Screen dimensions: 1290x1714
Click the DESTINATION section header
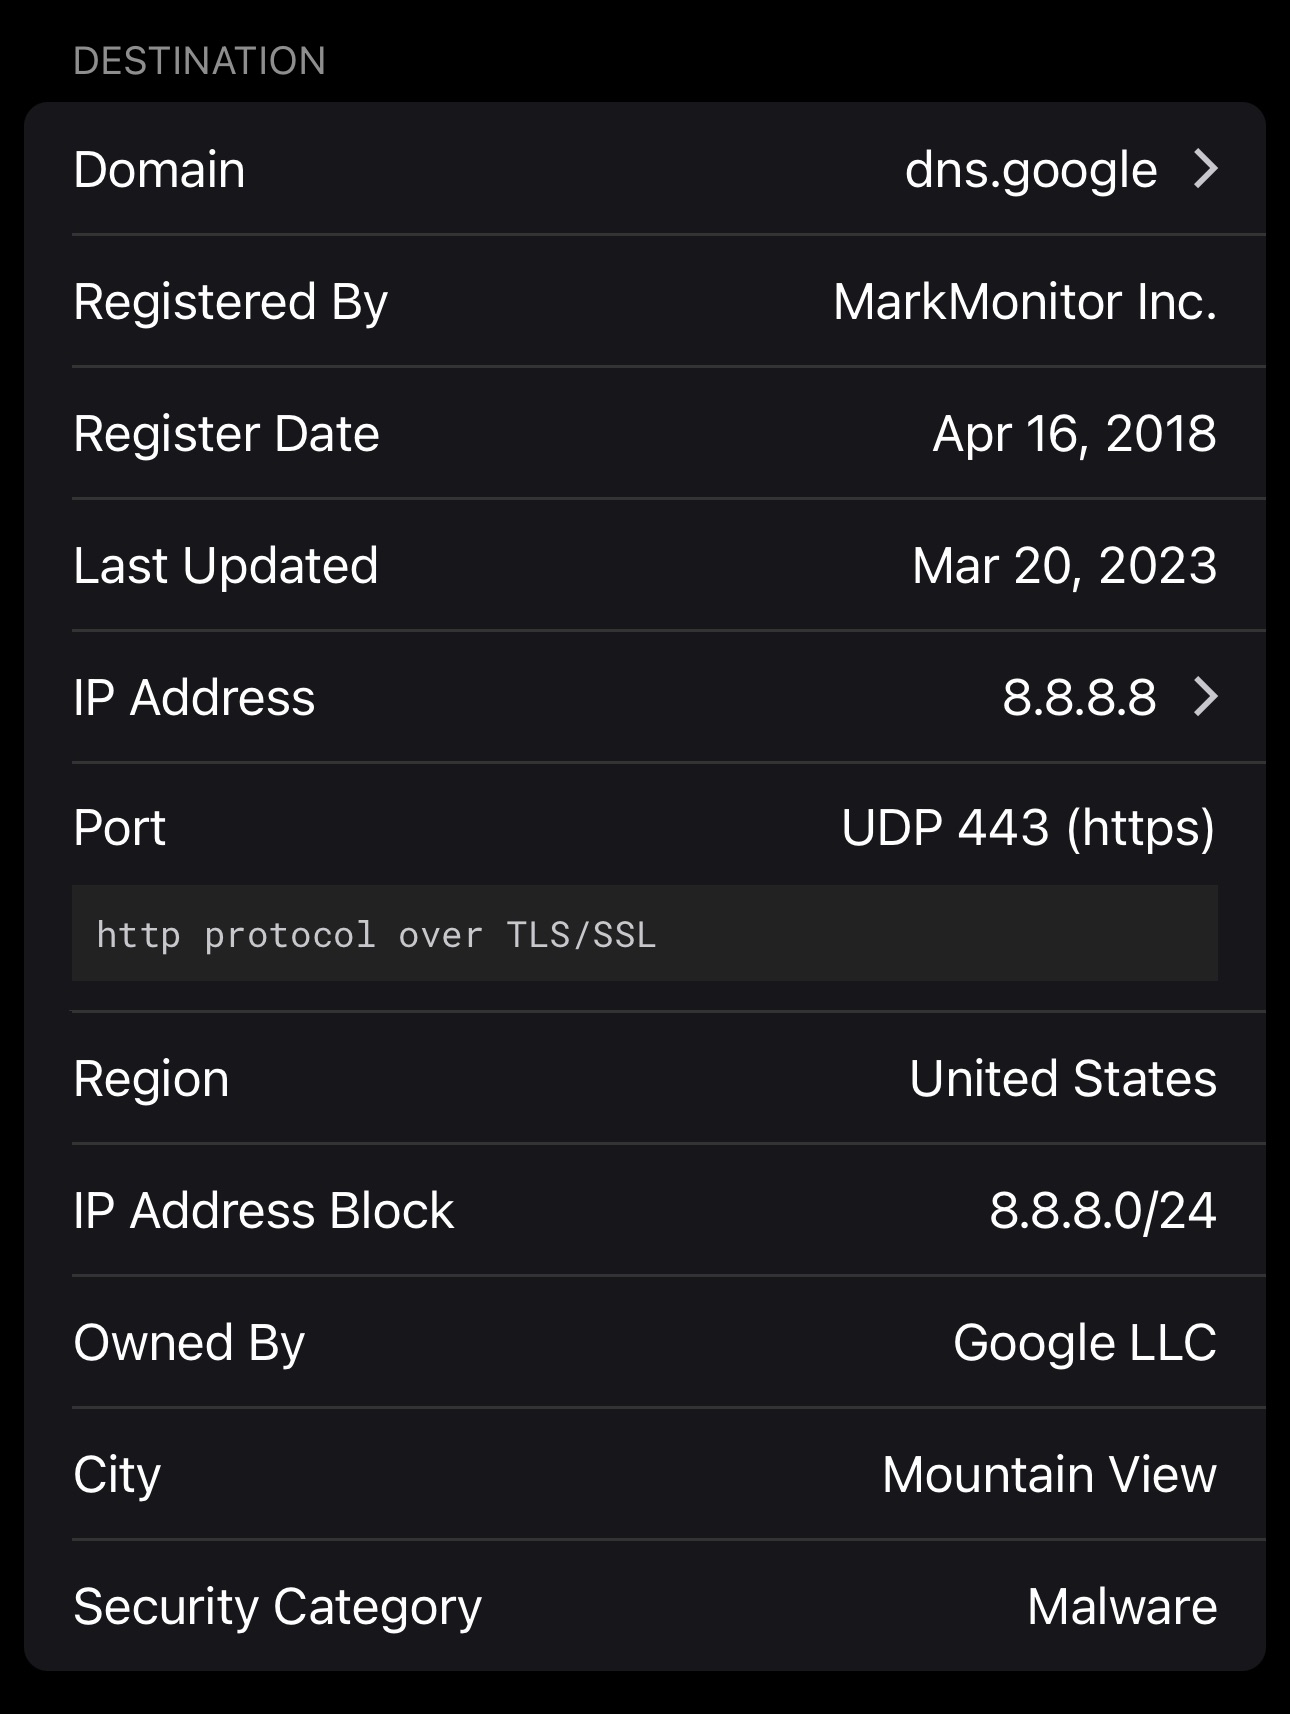(x=199, y=61)
